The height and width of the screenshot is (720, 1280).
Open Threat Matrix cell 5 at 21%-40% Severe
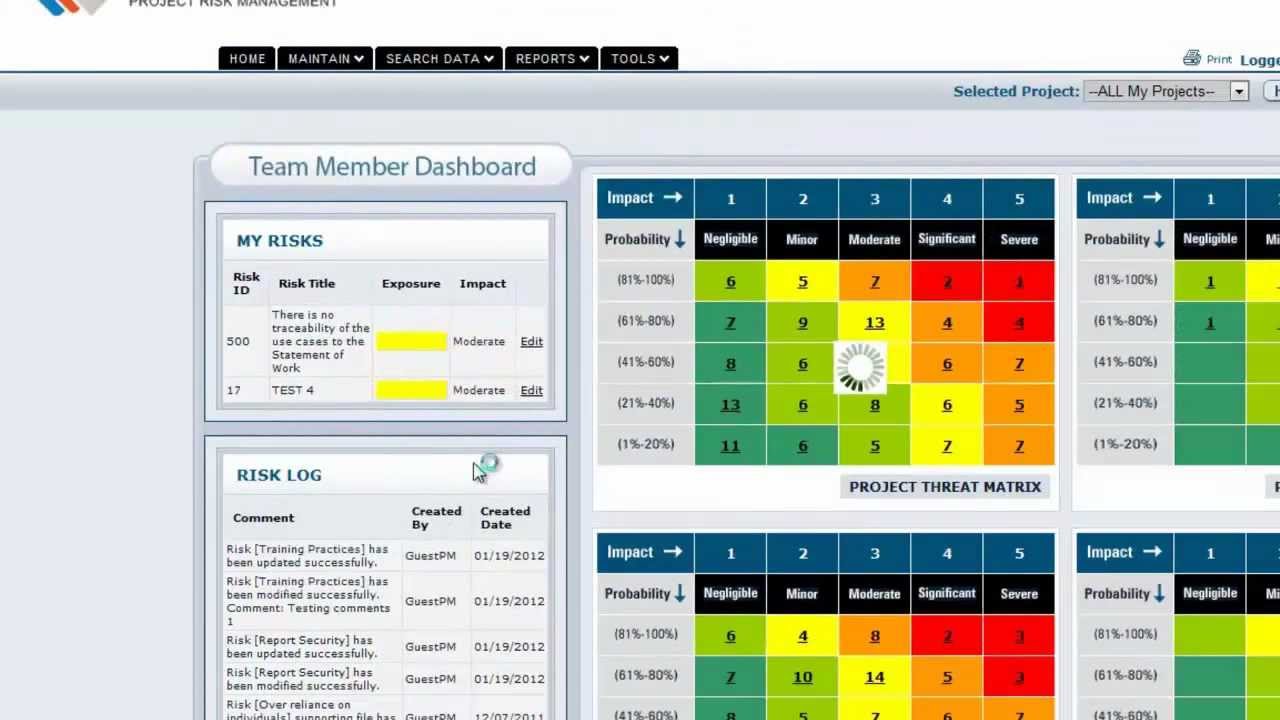point(1019,404)
